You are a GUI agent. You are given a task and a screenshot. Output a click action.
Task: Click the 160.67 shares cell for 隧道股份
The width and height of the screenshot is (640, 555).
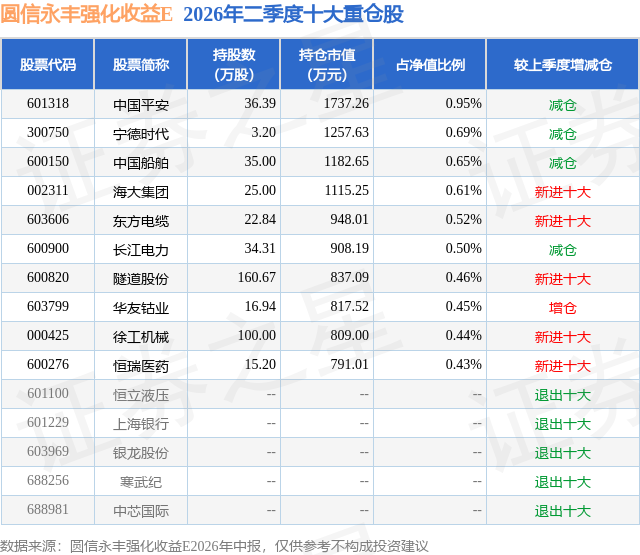(x=257, y=278)
